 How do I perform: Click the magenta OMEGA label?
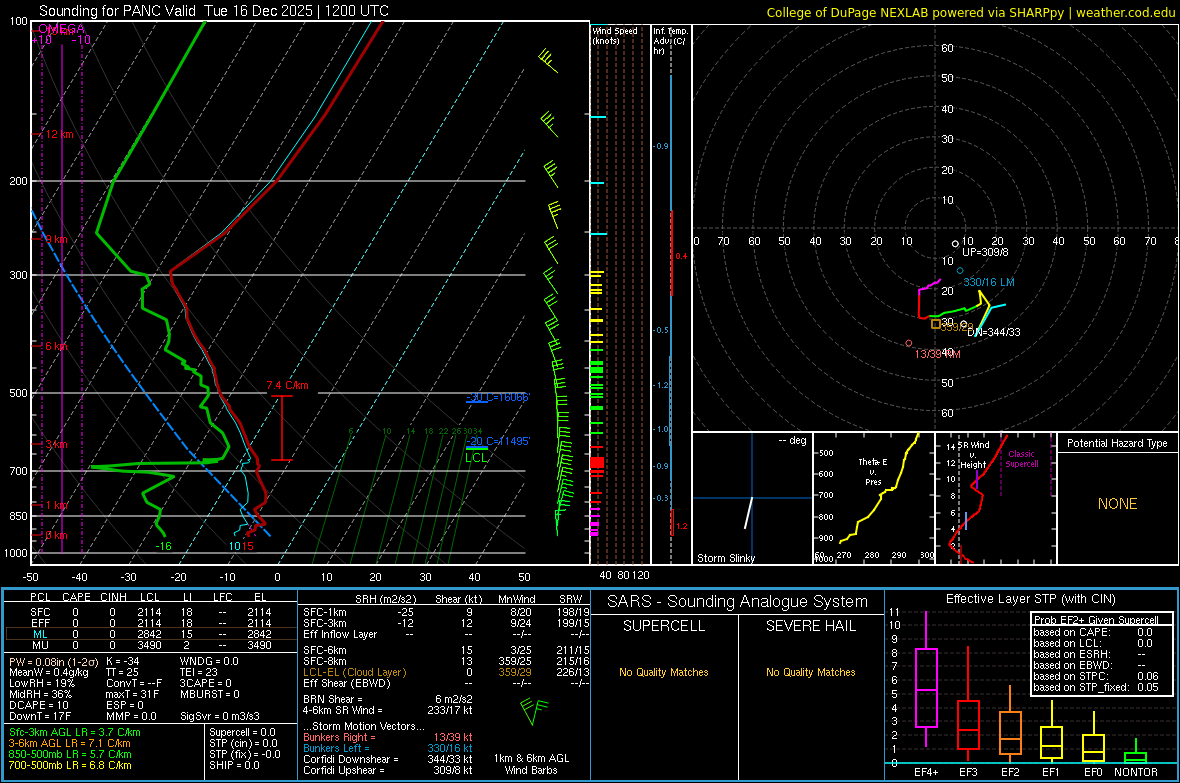click(x=61, y=29)
